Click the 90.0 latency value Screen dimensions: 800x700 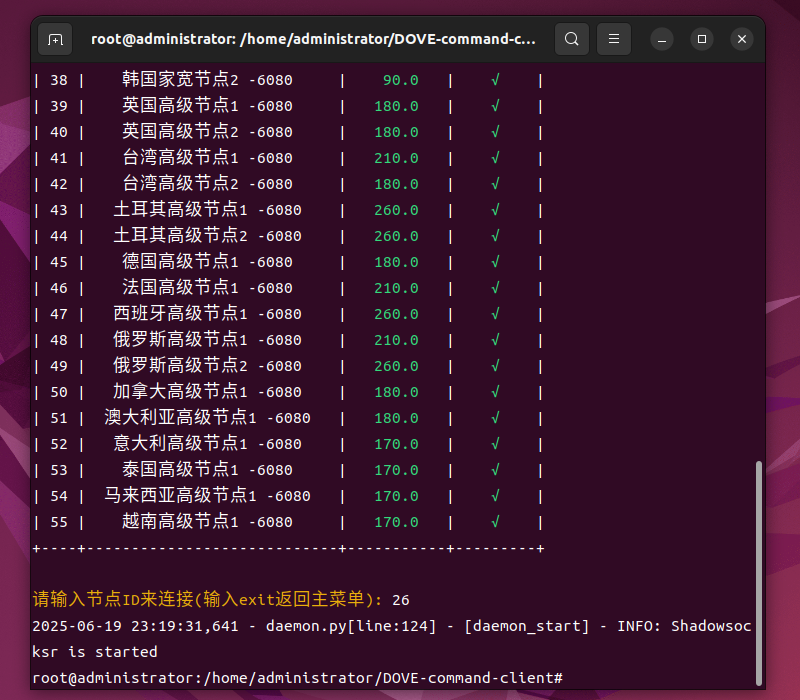pos(400,80)
